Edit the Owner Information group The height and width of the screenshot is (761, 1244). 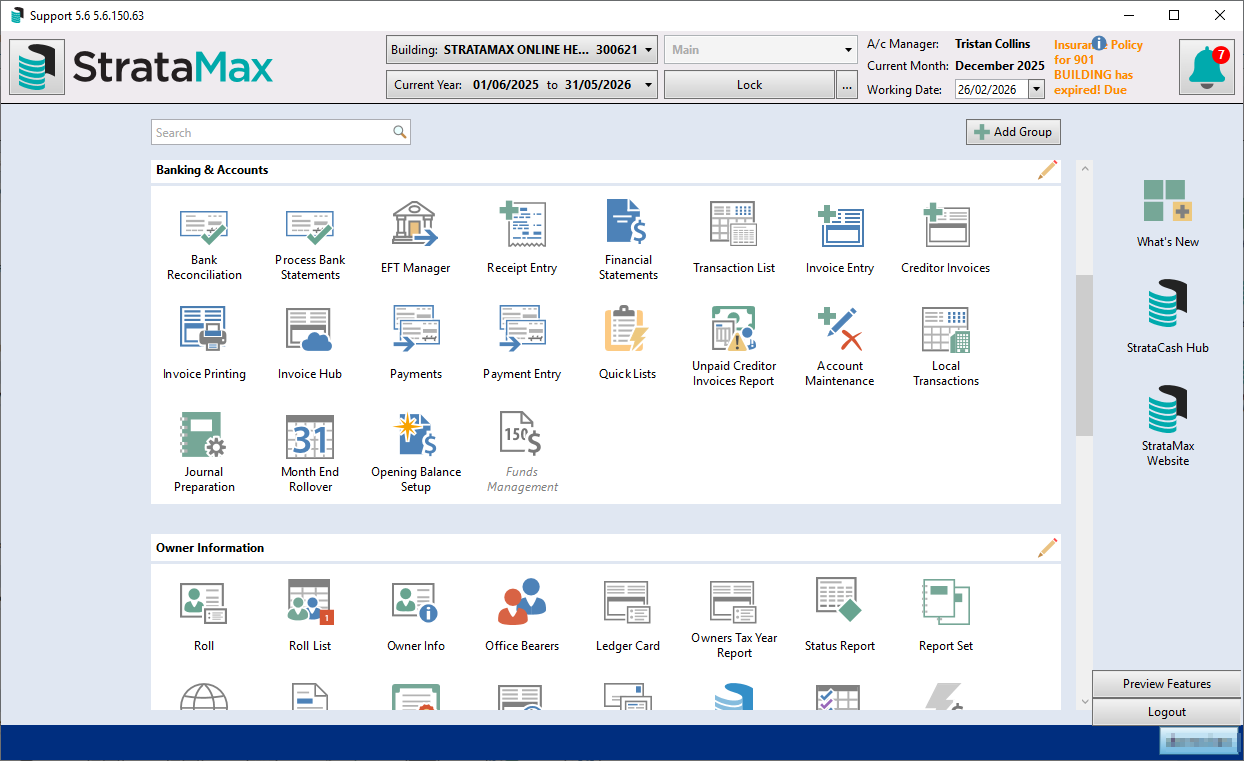coord(1047,548)
